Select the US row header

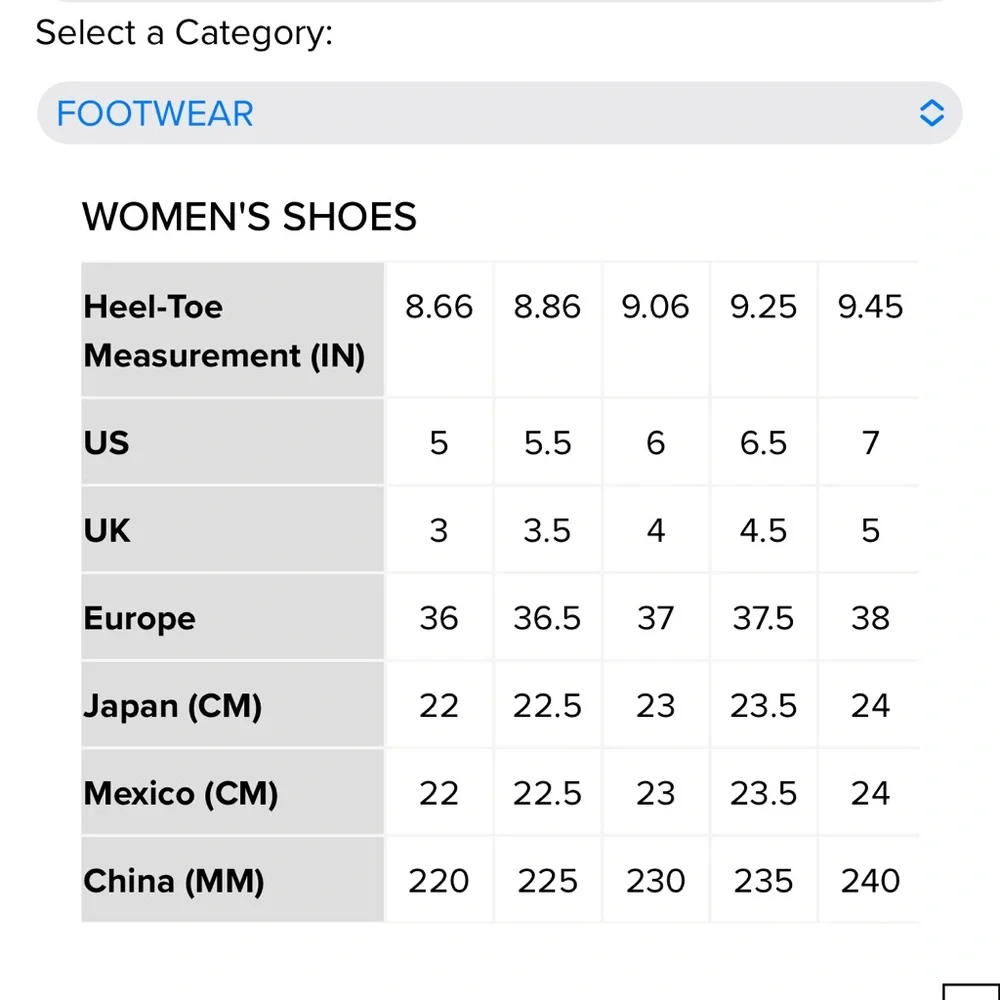point(233,442)
